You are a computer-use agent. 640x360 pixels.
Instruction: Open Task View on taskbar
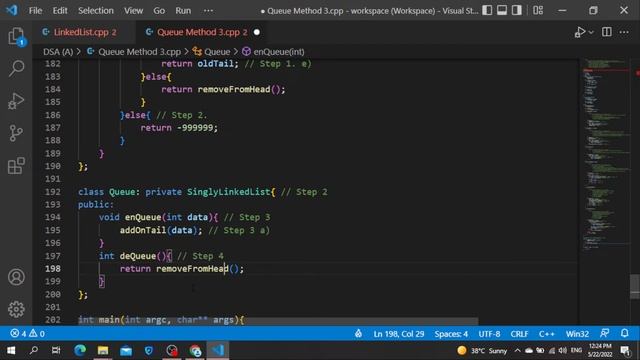coord(56,350)
